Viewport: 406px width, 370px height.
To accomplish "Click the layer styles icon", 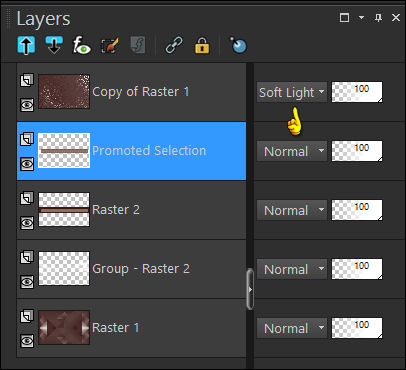I will (x=138, y=45).
